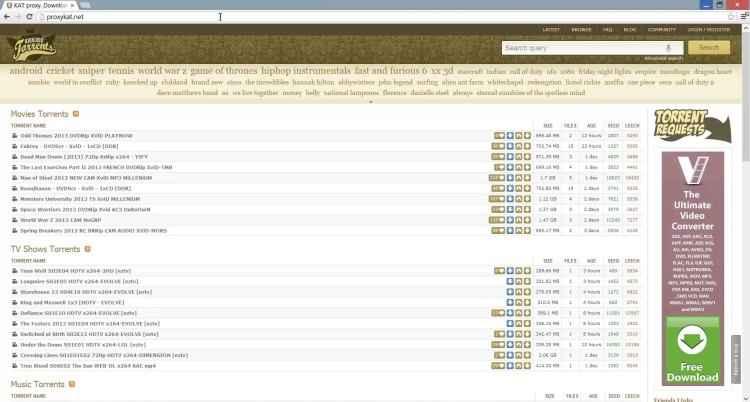Click the blue icon in Monsters University row

click(510, 199)
